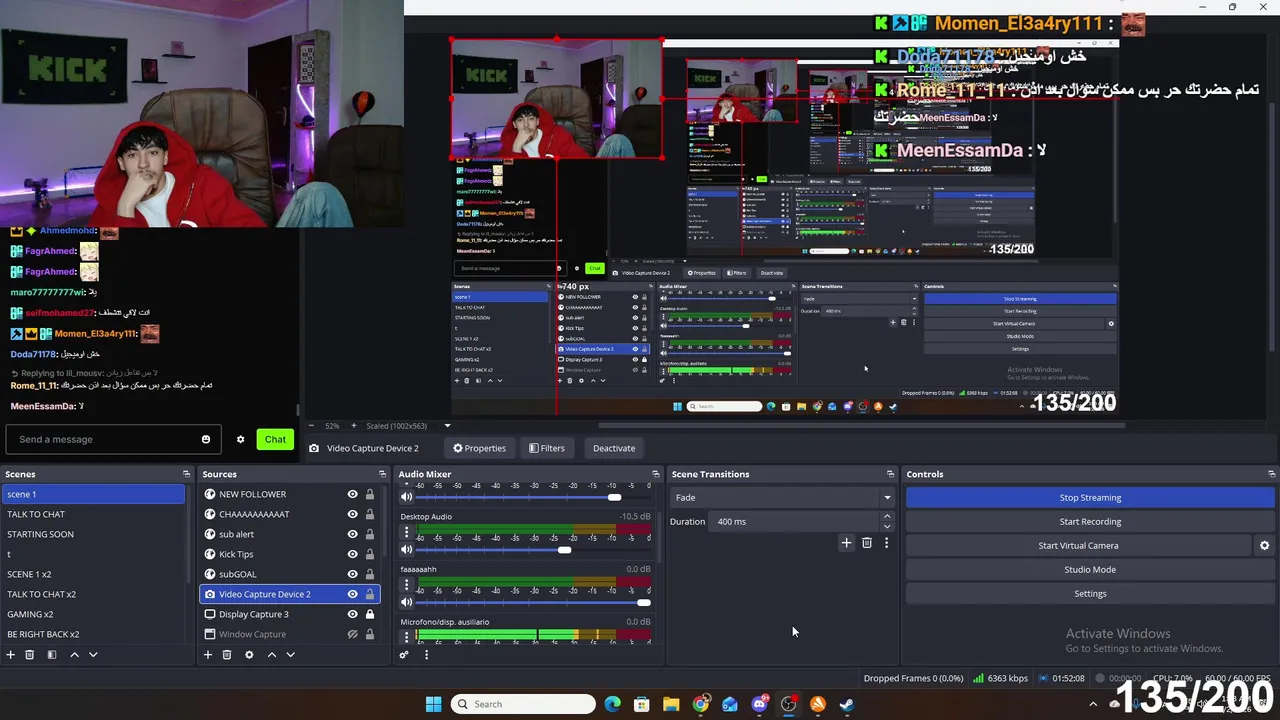Open source properties gear in Sources toolbar

coord(249,655)
